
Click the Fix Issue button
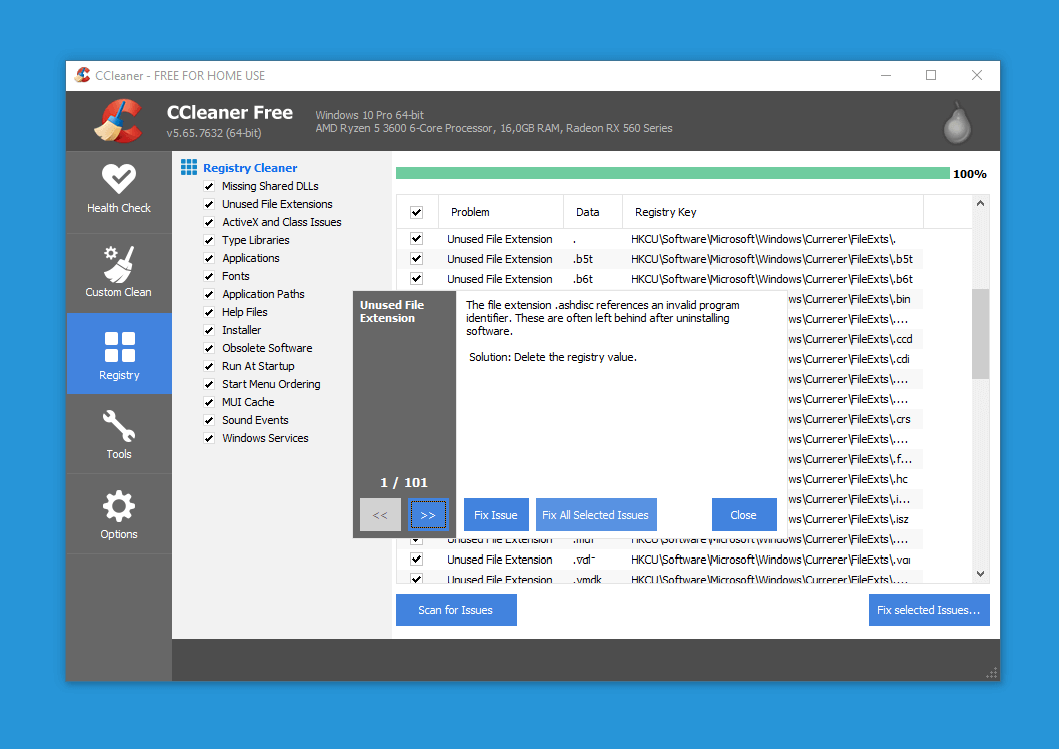tap(496, 515)
